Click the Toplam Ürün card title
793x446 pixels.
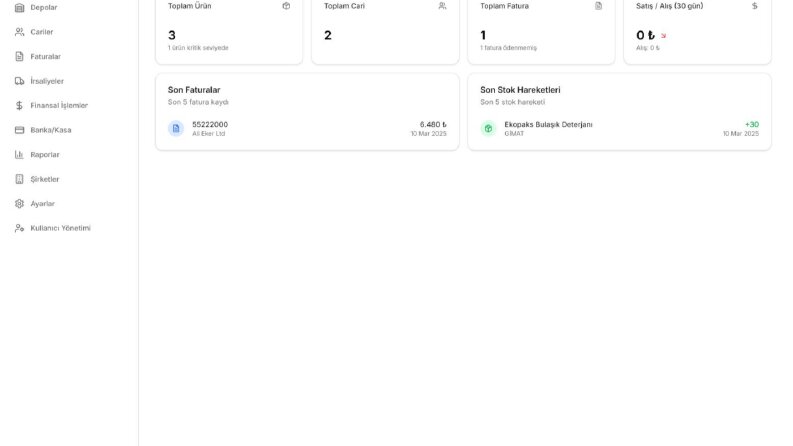pyautogui.click(x=190, y=6)
